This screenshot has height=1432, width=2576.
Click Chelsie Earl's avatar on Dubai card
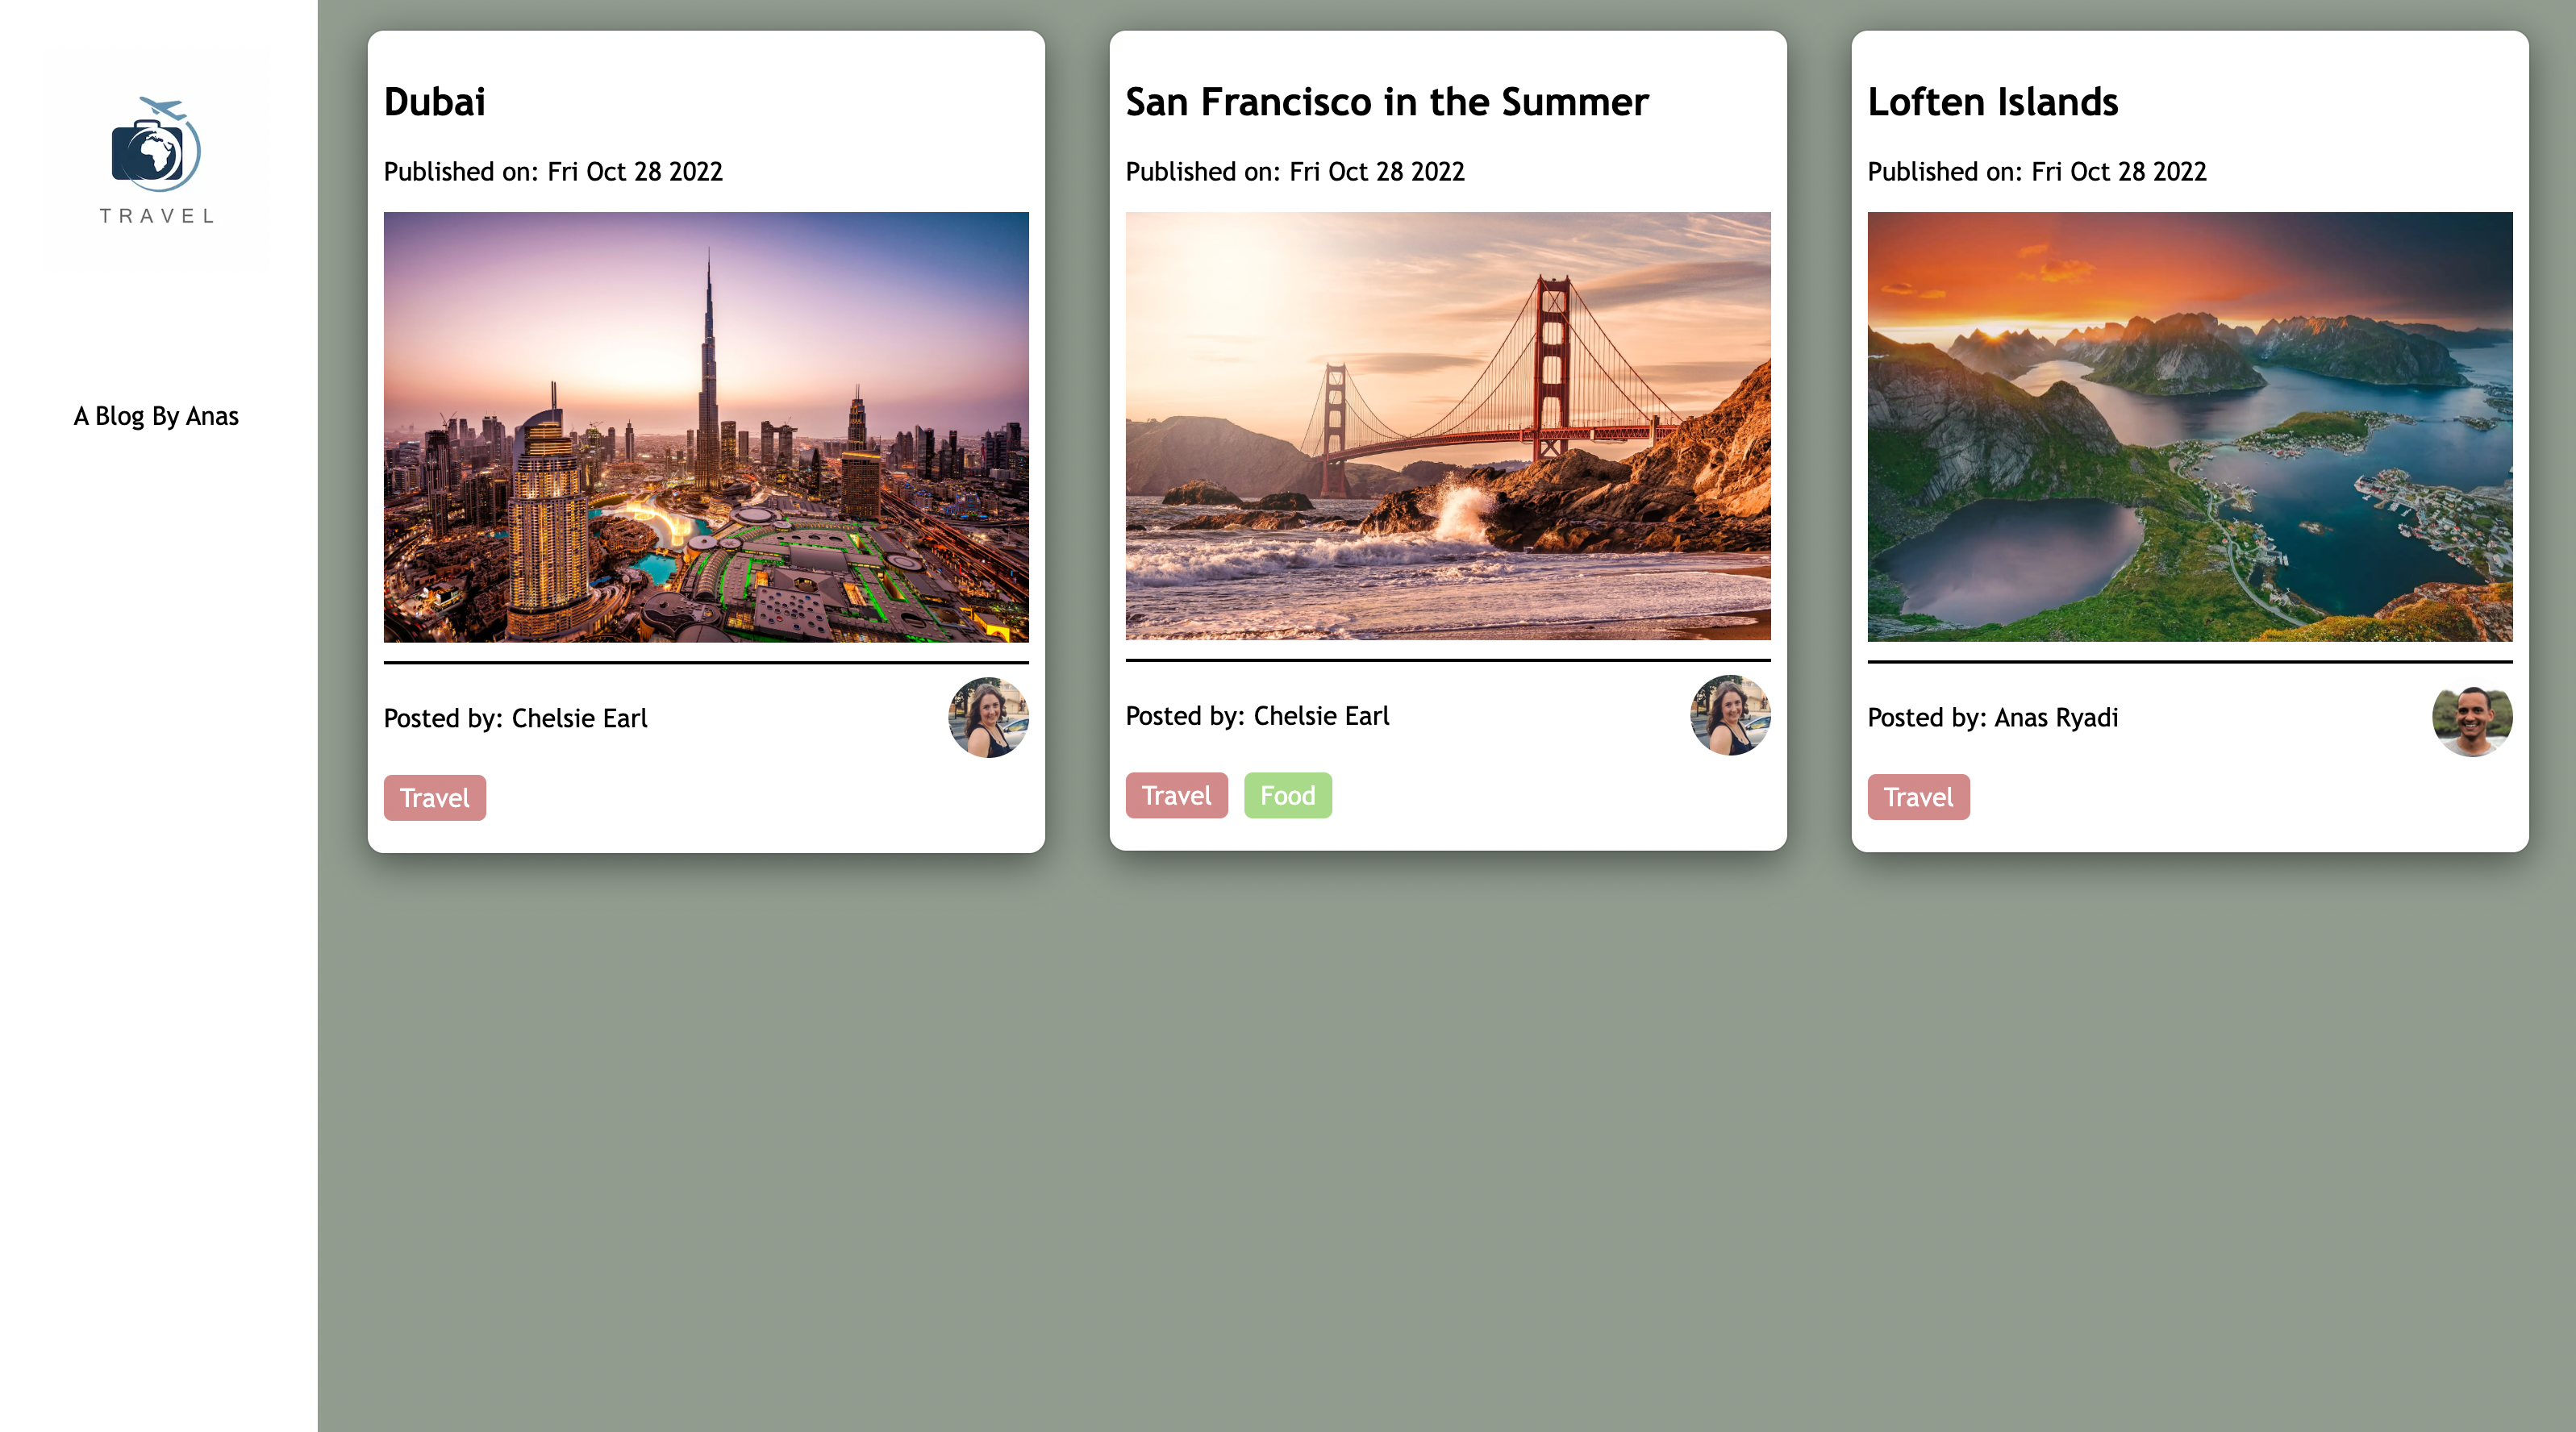coord(988,717)
